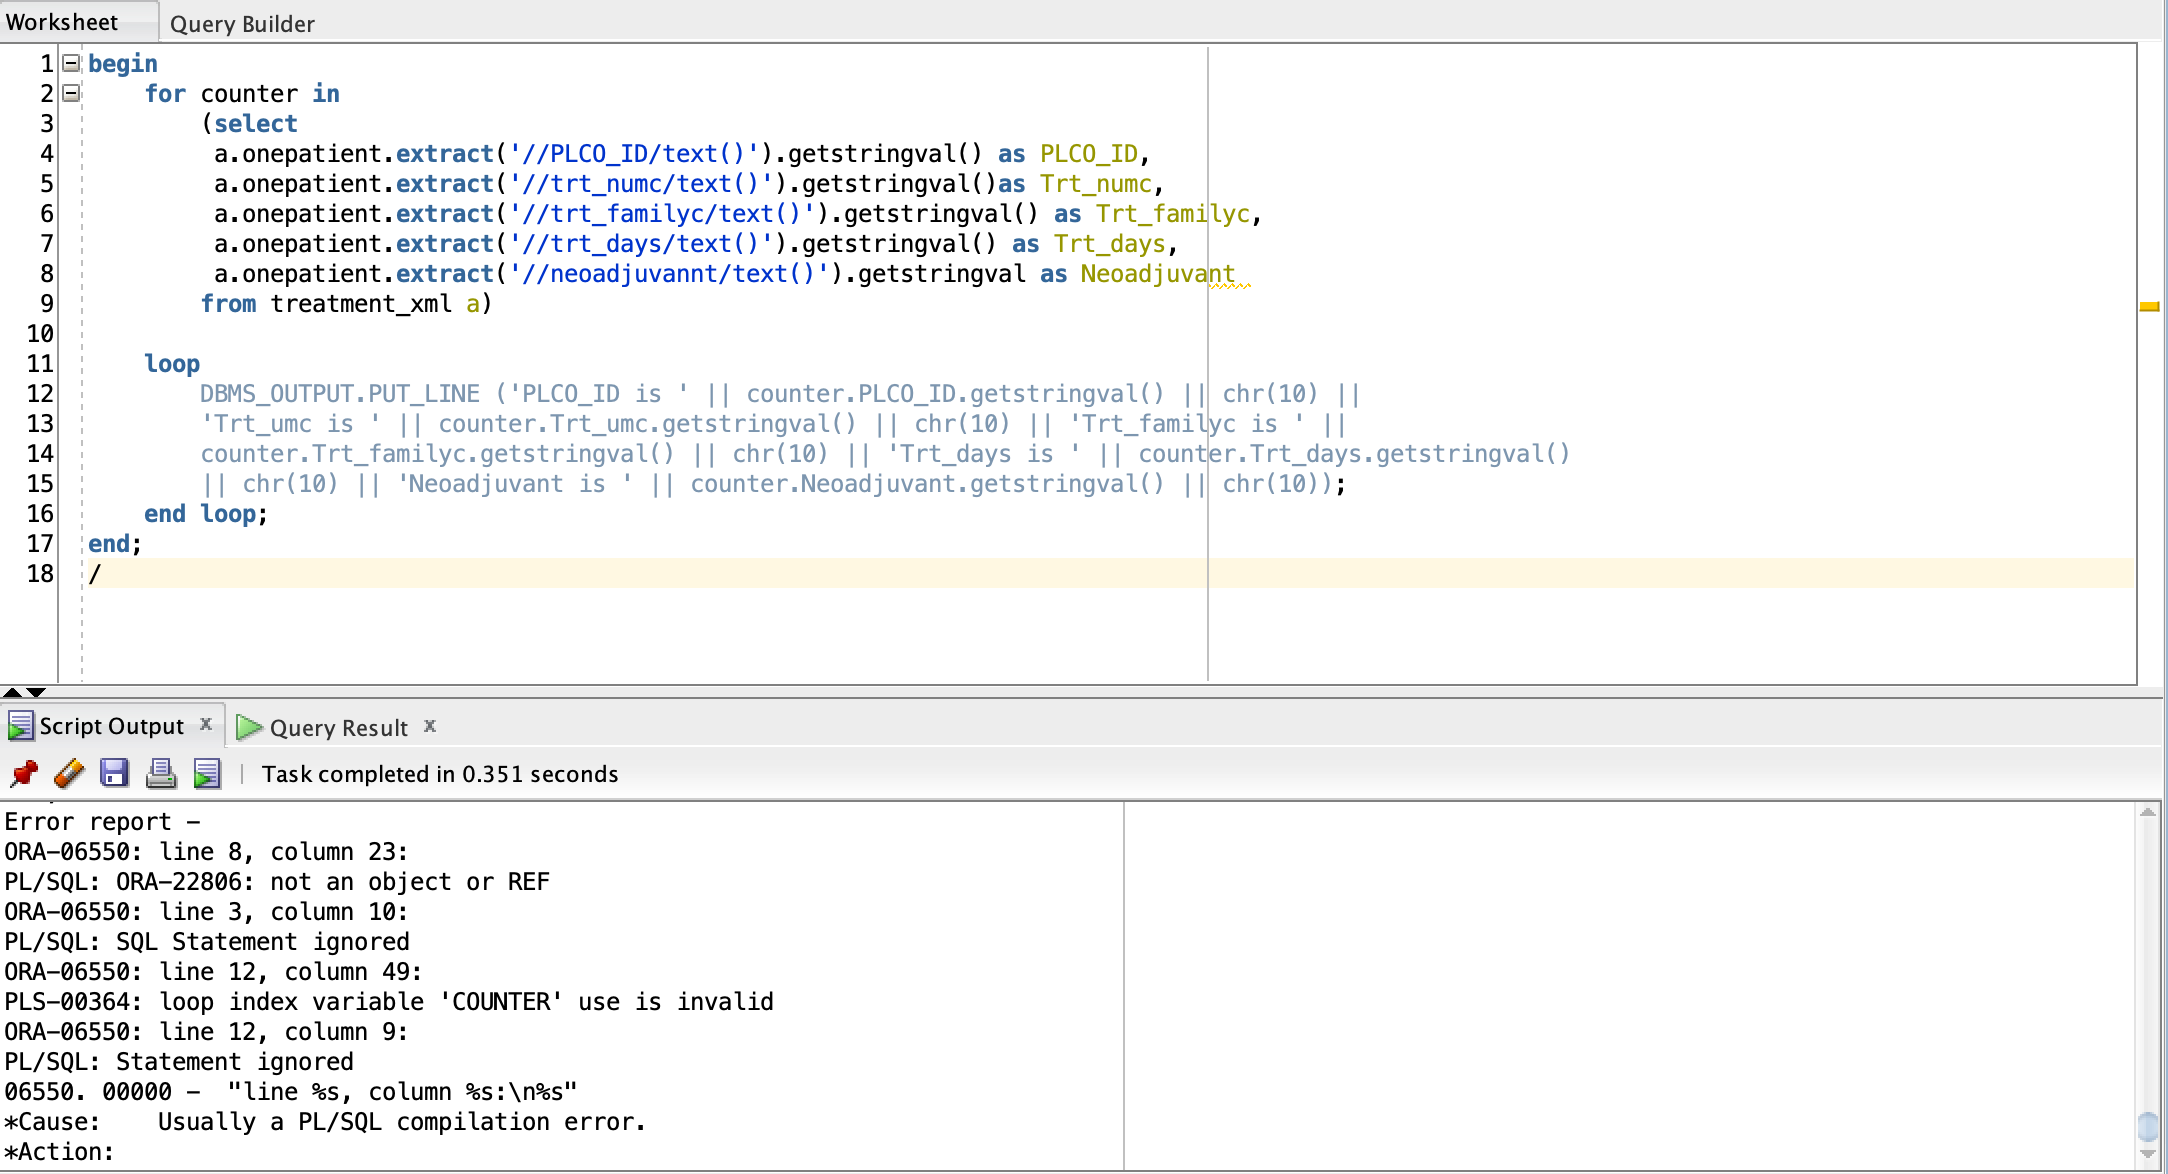The width and height of the screenshot is (2168, 1174).
Task: Click the output scrollbar thumb
Action: pyautogui.click(x=2147, y=1126)
